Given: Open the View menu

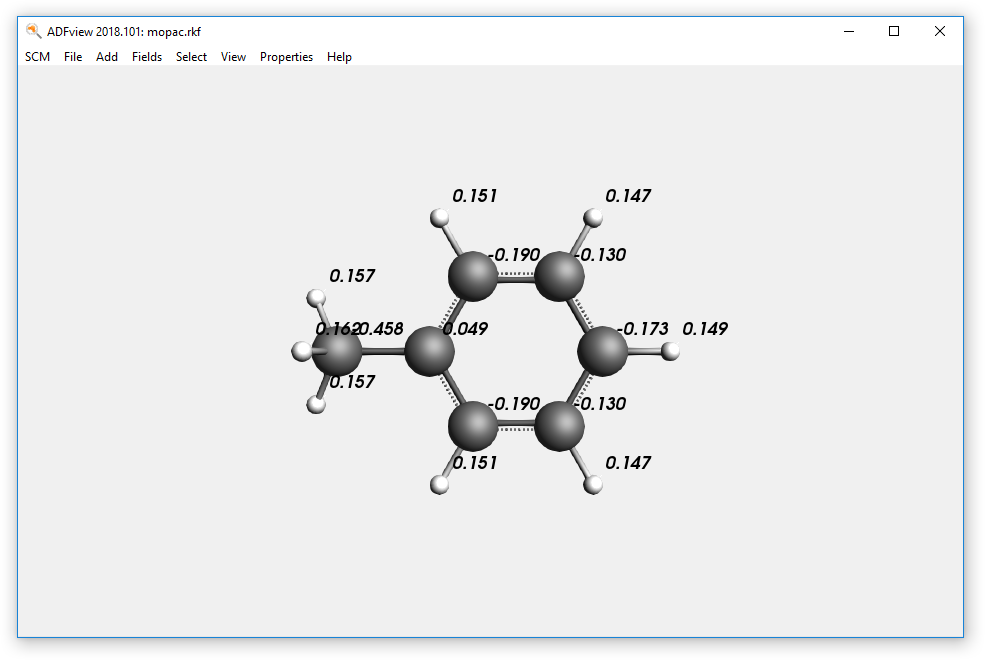Looking at the screenshot, I should pos(233,57).
